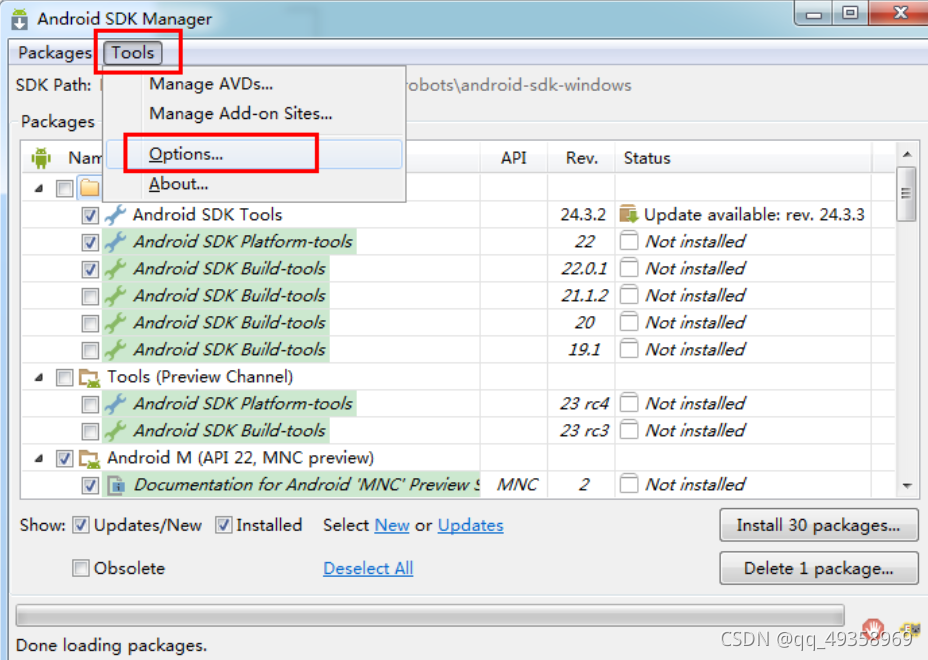Click the Tools (Preview Channel) folder icon

(x=91, y=377)
